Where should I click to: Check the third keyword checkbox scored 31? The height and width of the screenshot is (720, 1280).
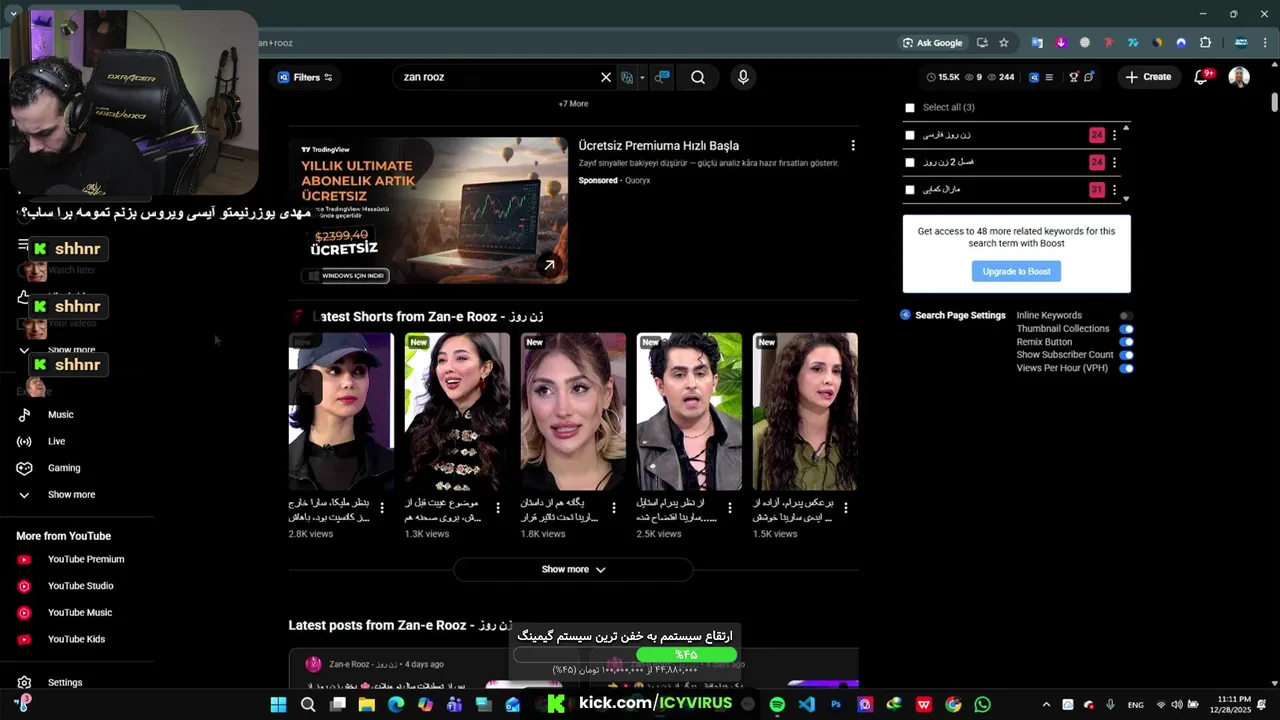909,189
